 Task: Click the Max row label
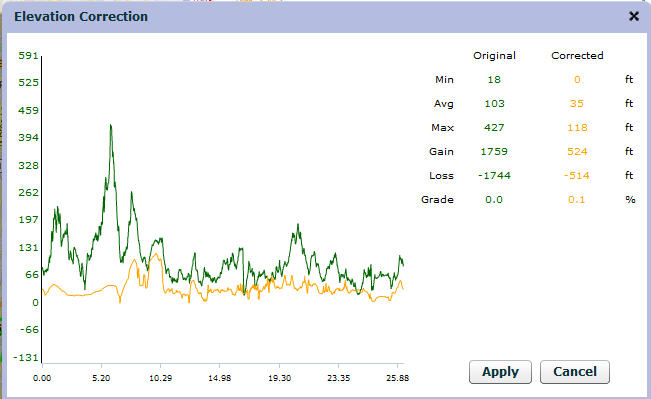coord(443,127)
